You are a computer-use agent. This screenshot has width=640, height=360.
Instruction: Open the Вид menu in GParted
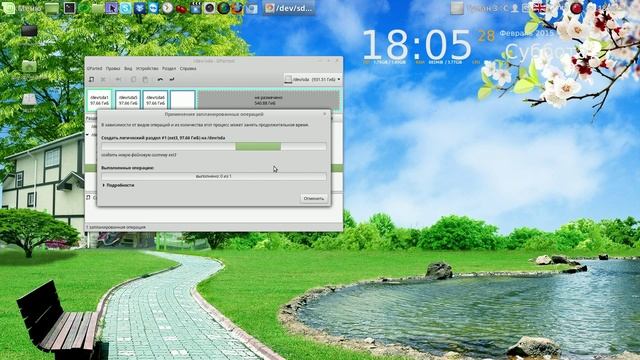128,69
